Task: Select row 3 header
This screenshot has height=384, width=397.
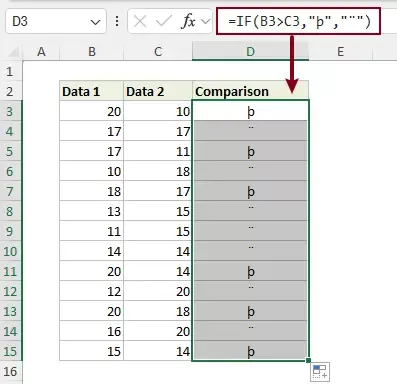Action: pyautogui.click(x=11, y=111)
